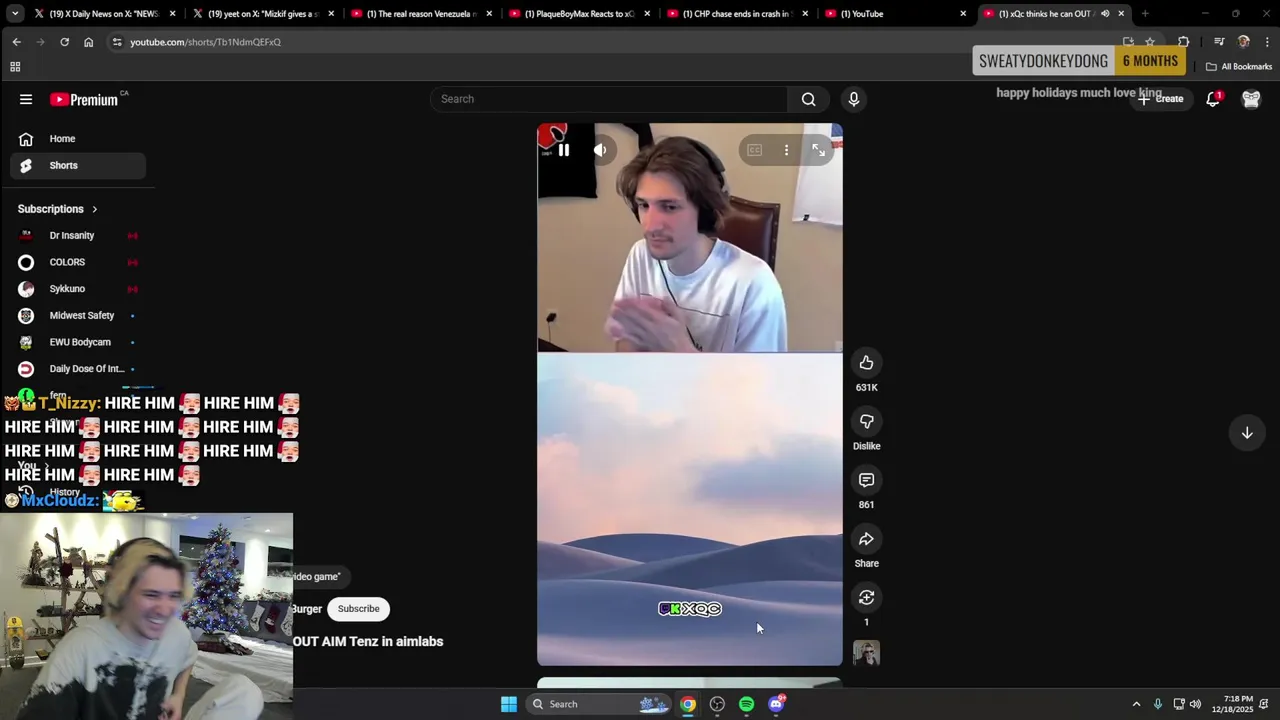1280x720 pixels.
Task: Open the Short's three-dot more options
Action: coord(786,150)
